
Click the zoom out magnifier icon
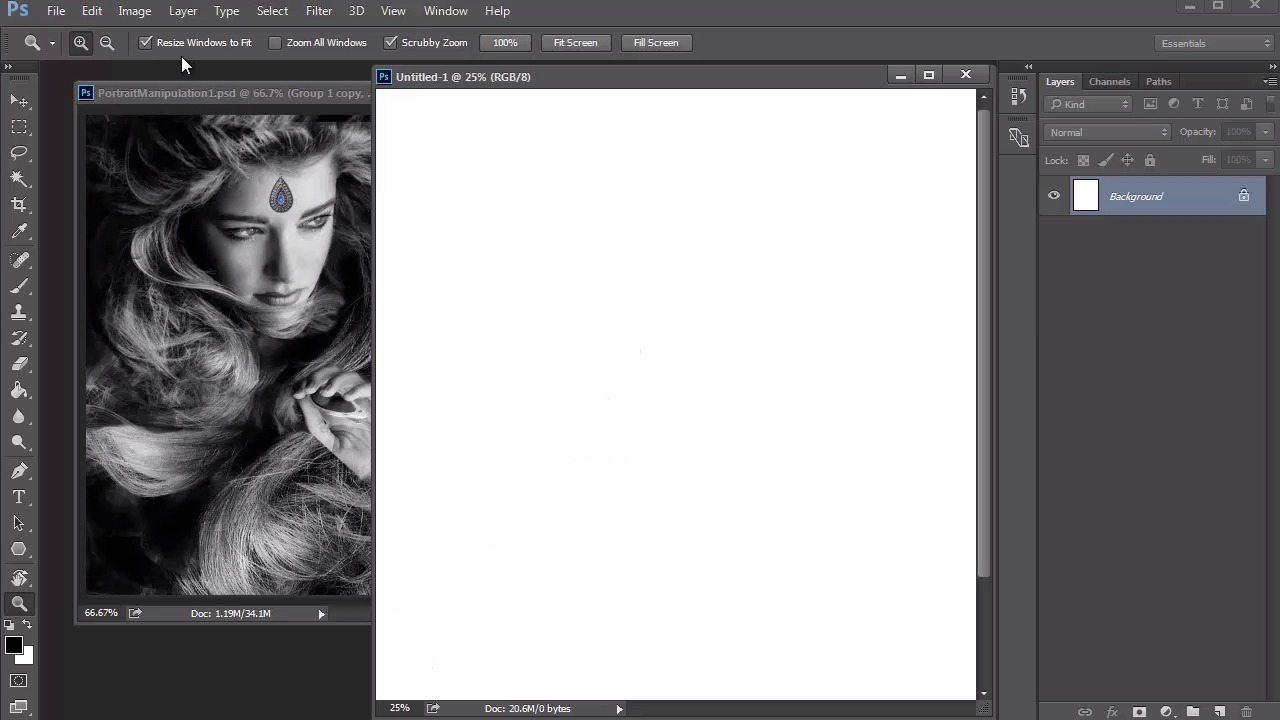point(107,43)
